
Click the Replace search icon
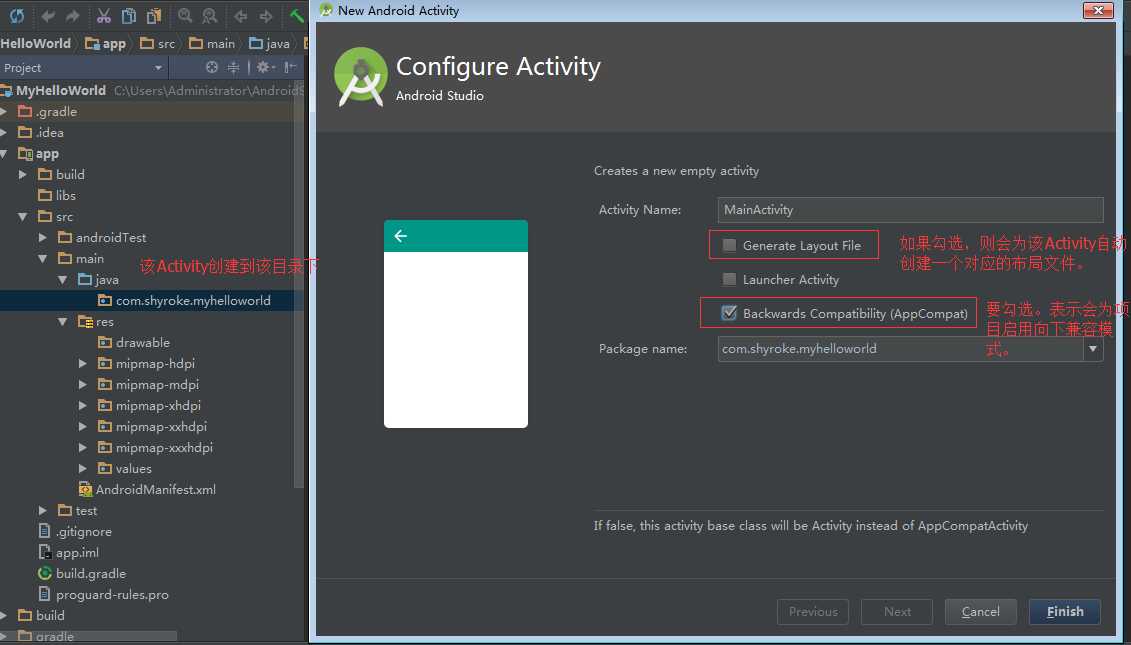click(x=209, y=16)
